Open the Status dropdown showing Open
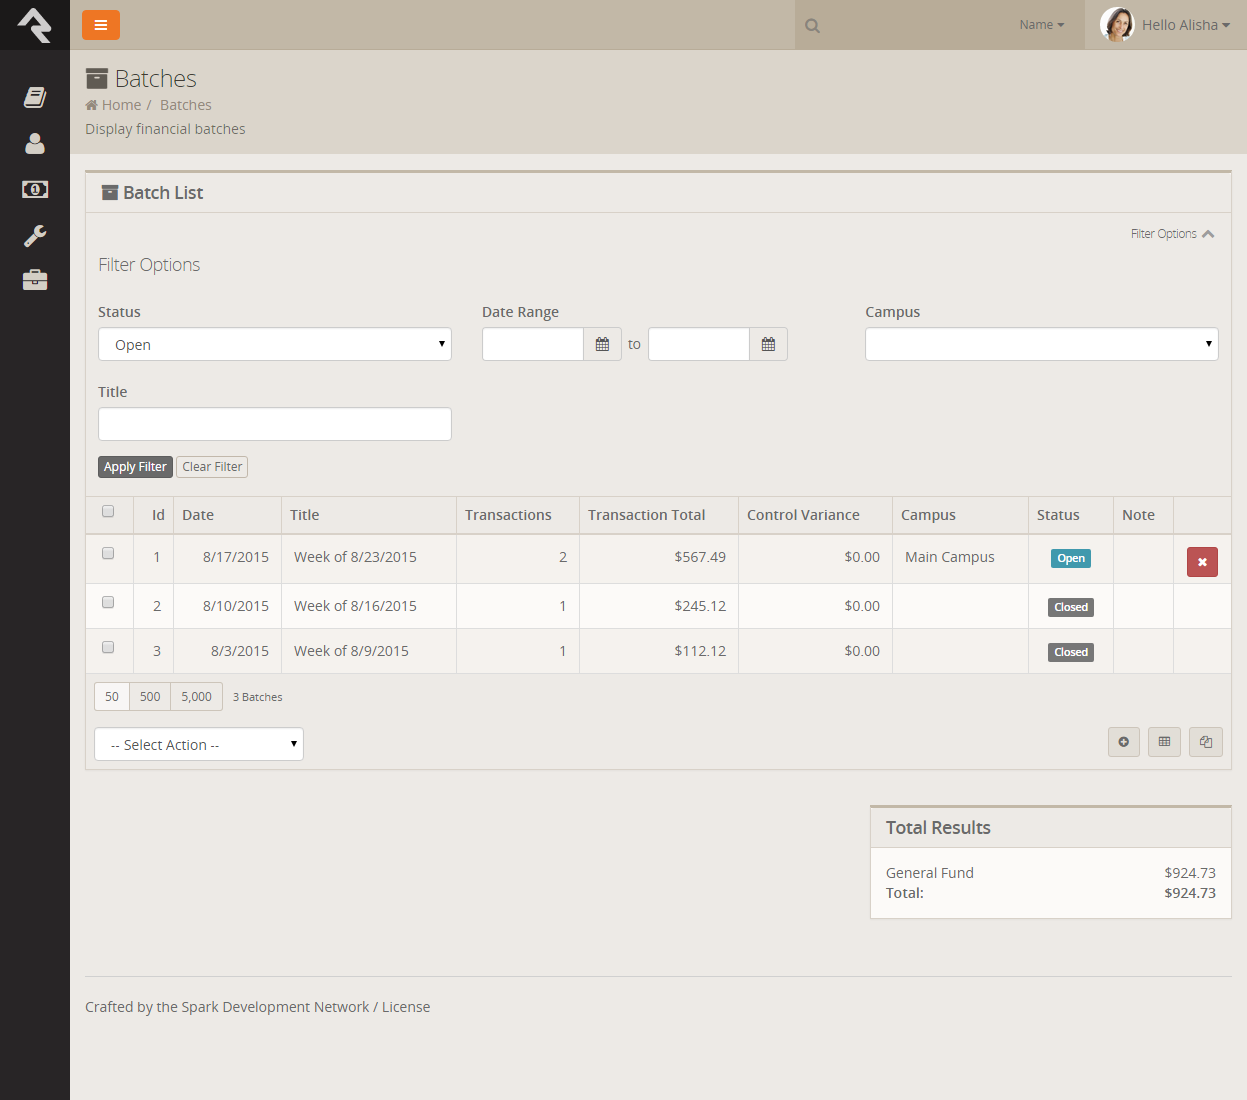 click(x=275, y=344)
